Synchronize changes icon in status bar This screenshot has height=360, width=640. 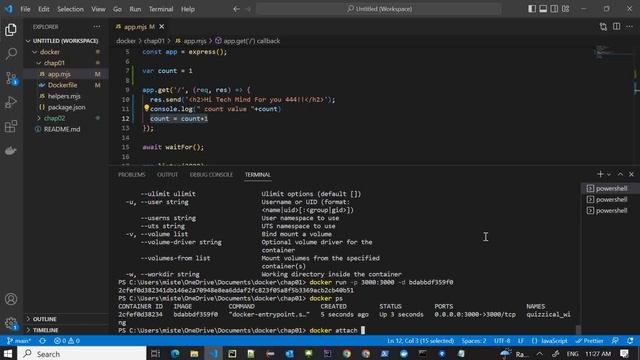(42, 341)
